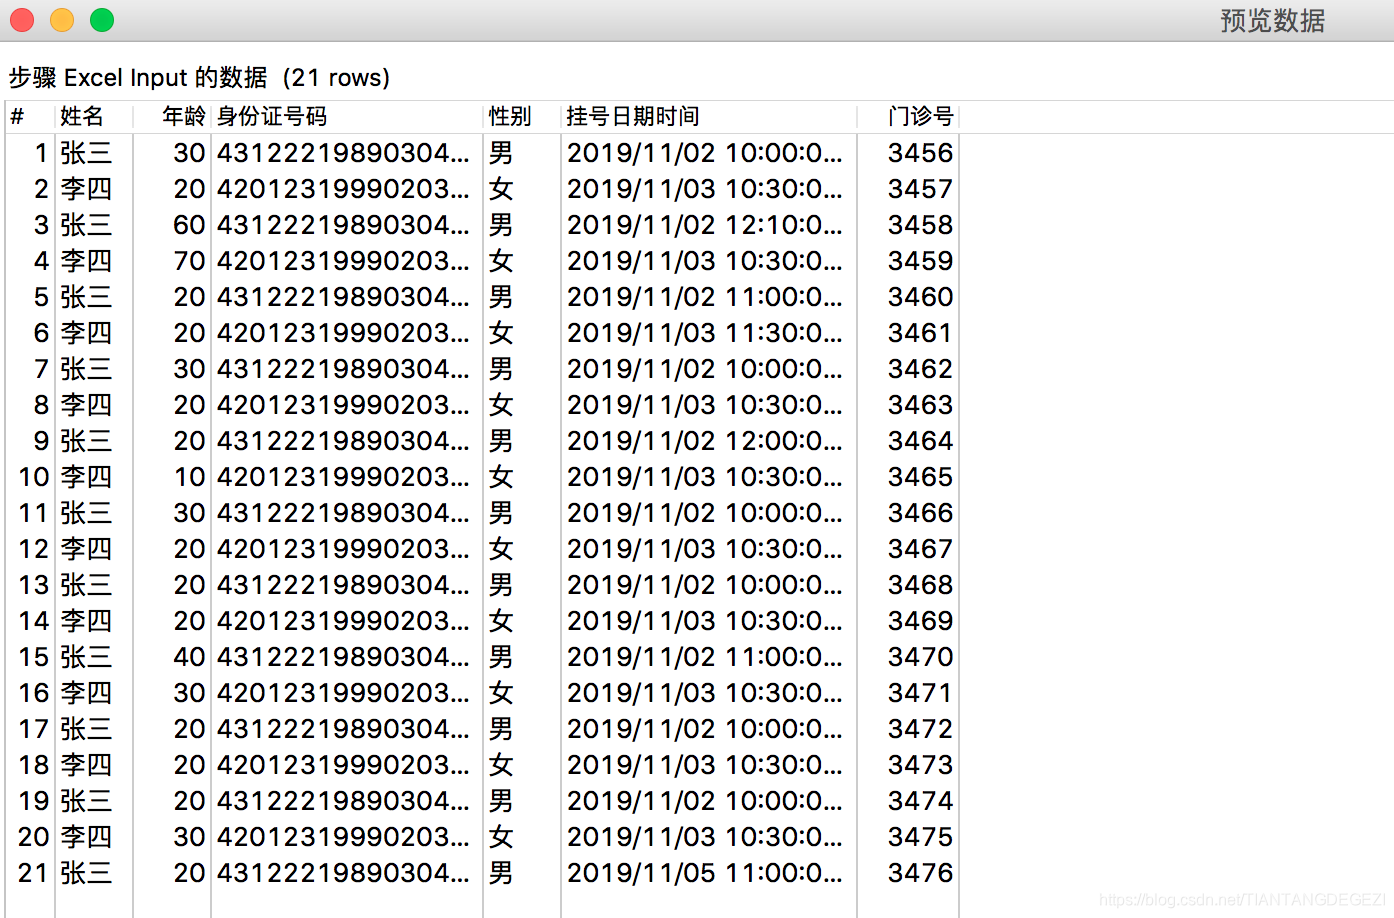Click name 李四 in row 2
Image resolution: width=1394 pixels, height=918 pixels.
86,189
